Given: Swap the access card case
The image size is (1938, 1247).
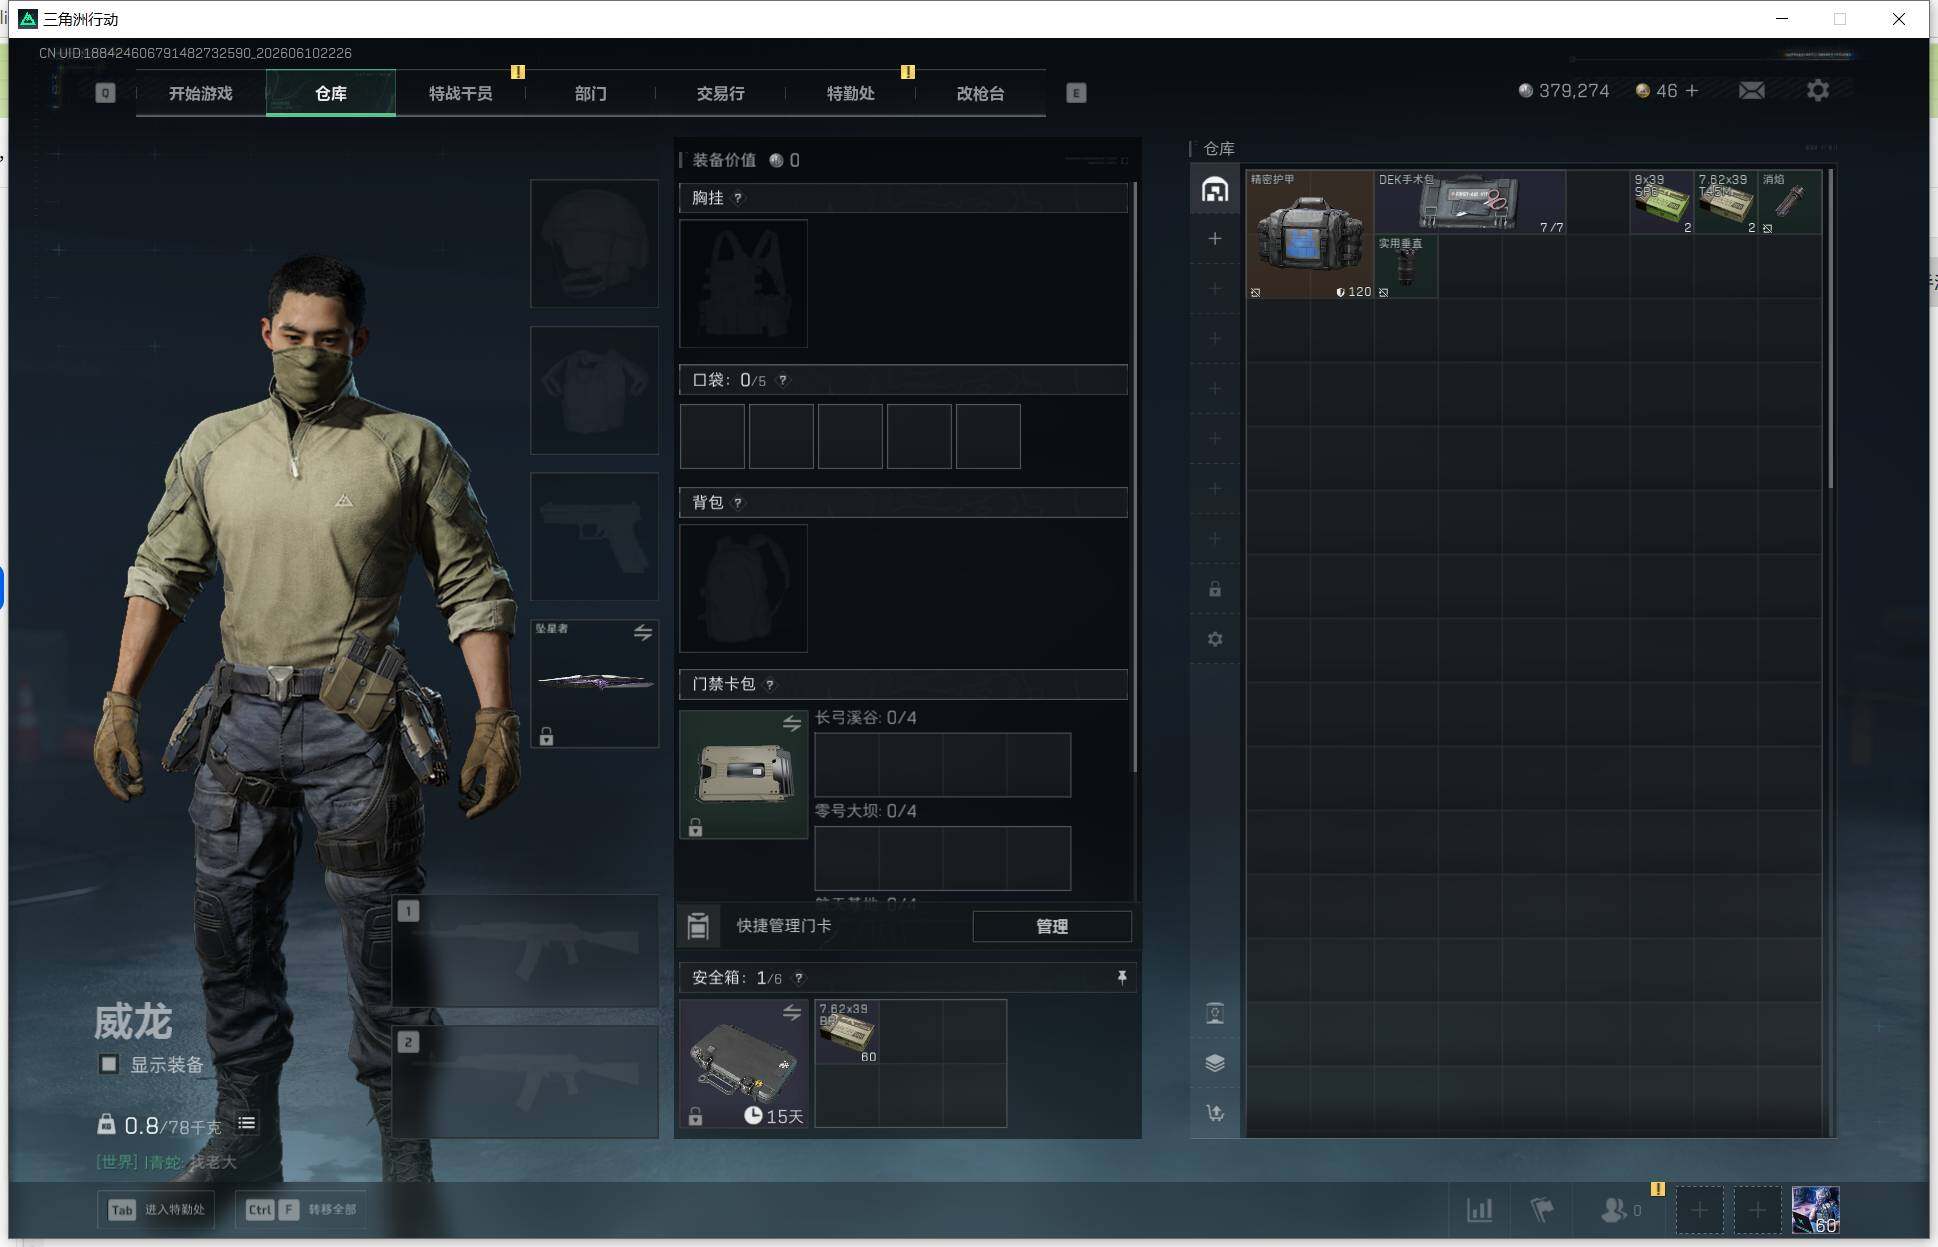Looking at the screenshot, I should 791,723.
